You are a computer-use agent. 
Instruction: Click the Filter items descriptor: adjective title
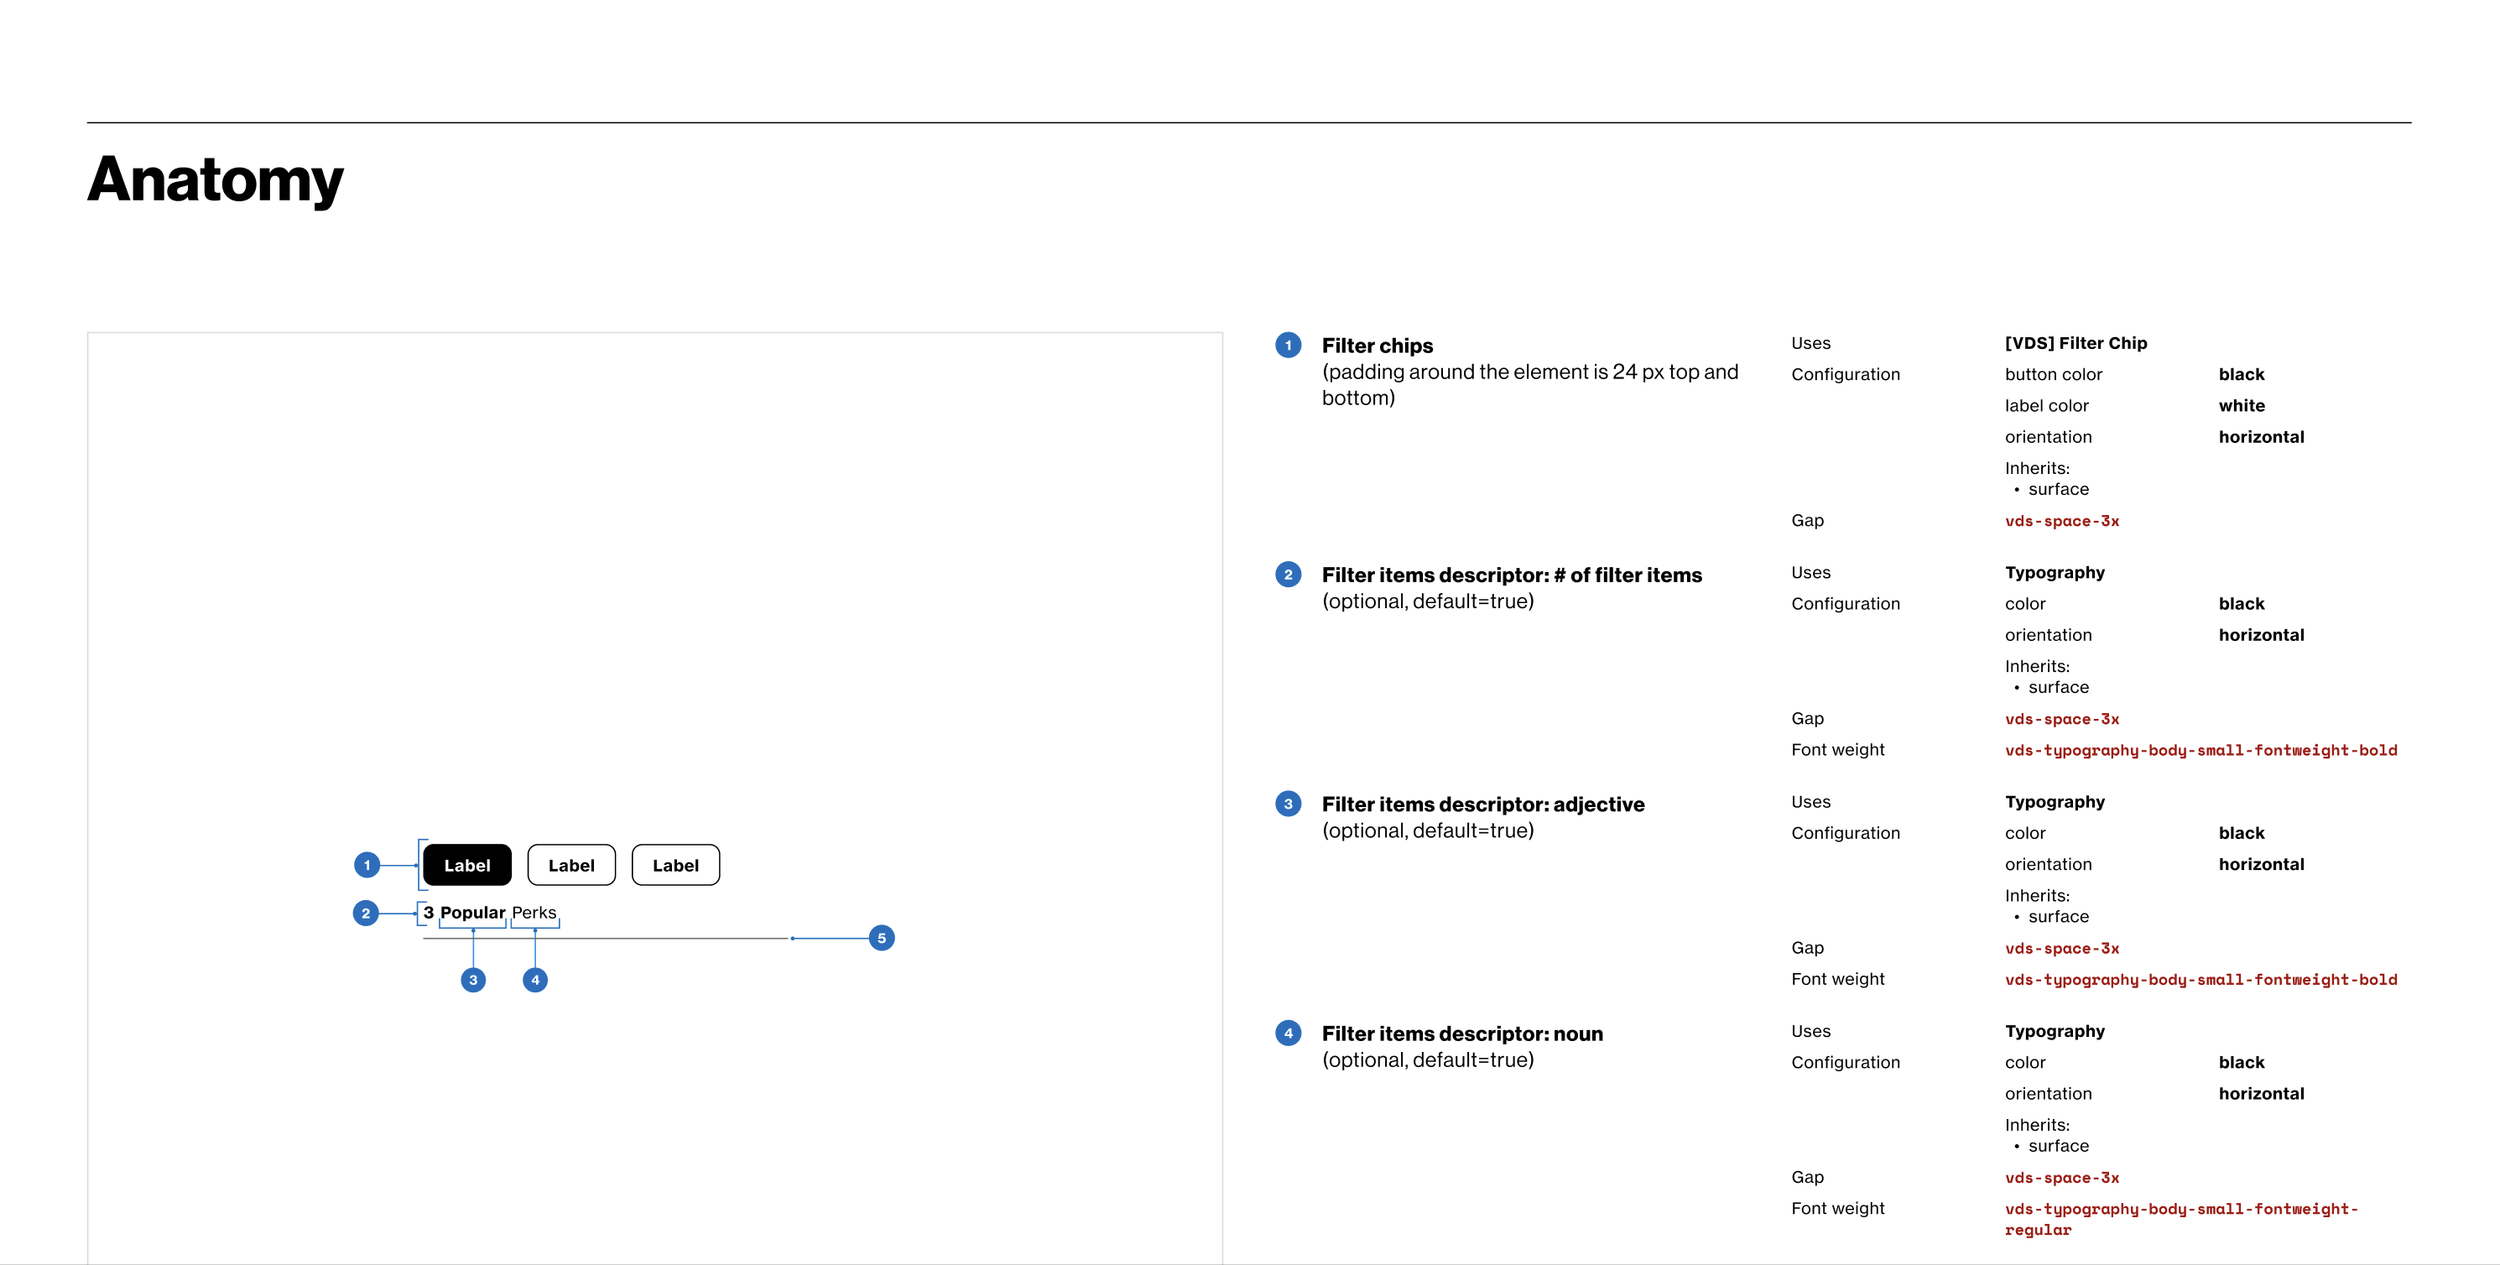[x=1482, y=804]
